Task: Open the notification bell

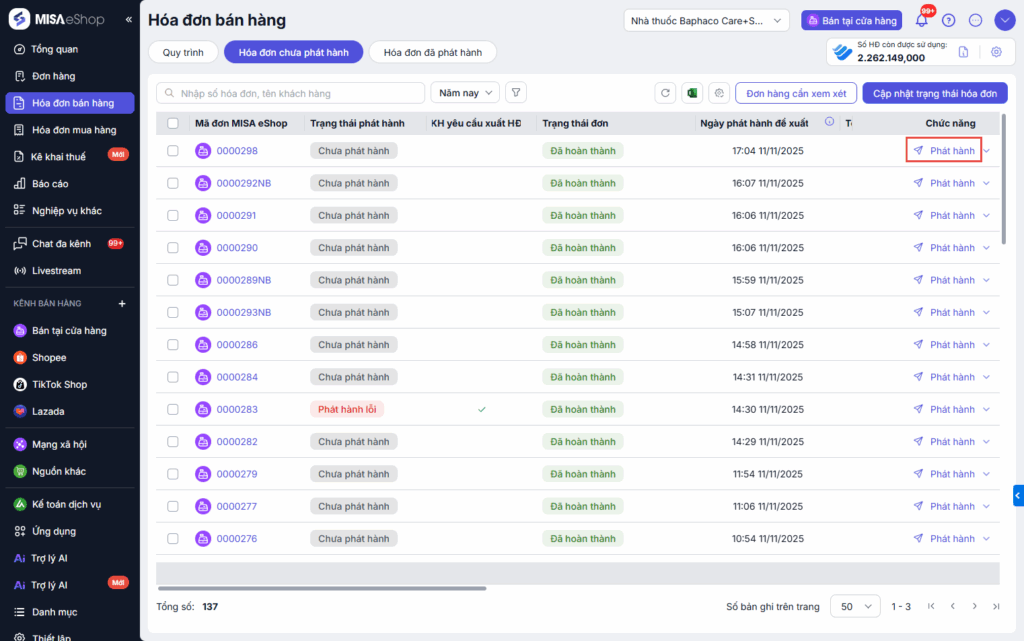Action: 922,20
